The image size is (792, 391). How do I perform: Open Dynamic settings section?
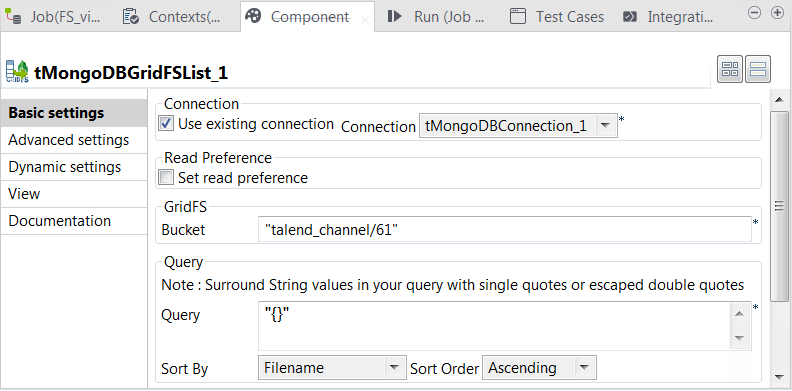pos(74,167)
